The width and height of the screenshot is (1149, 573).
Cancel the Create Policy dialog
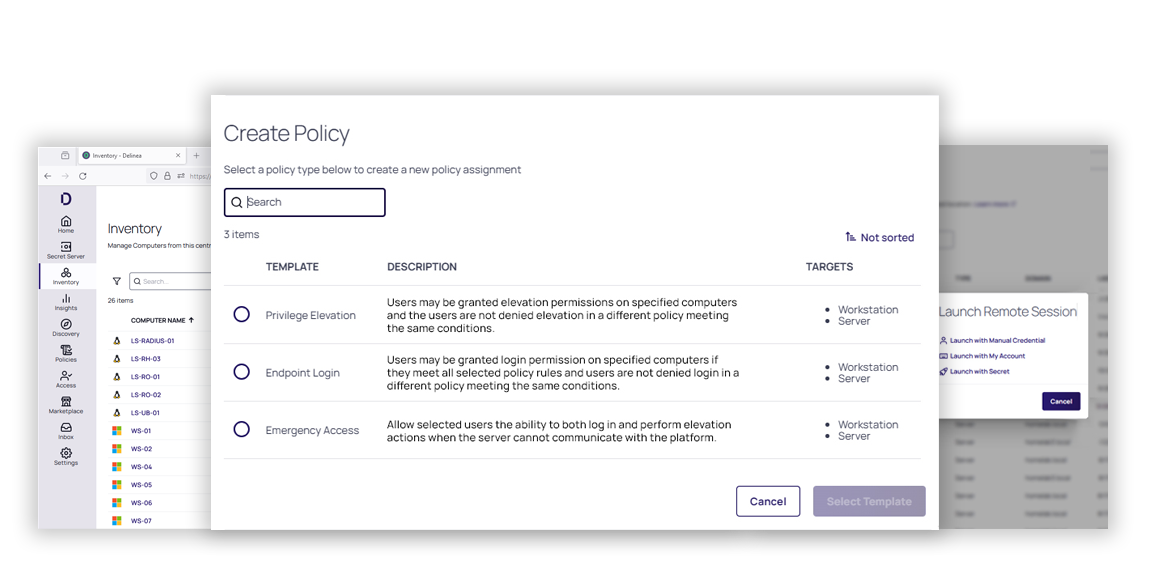pyautogui.click(x=768, y=501)
